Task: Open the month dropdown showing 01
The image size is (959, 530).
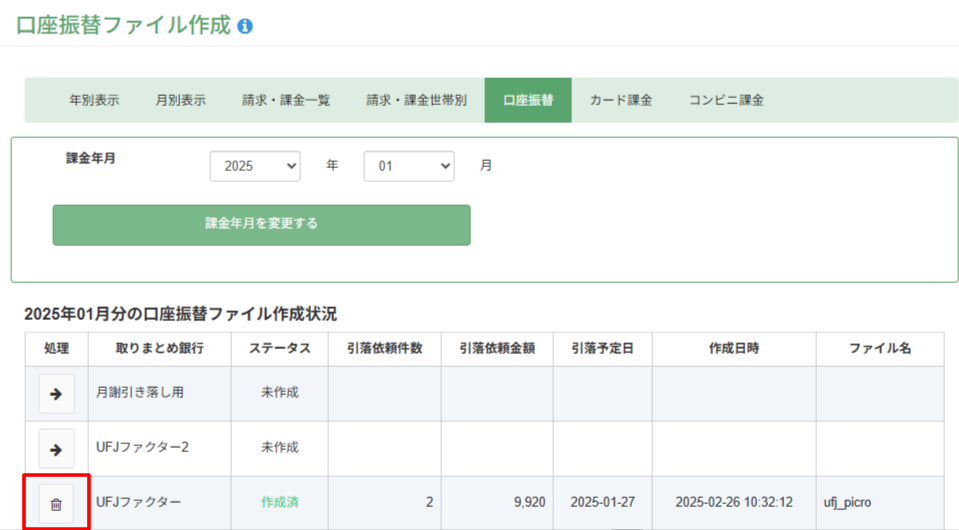Action: 409,166
